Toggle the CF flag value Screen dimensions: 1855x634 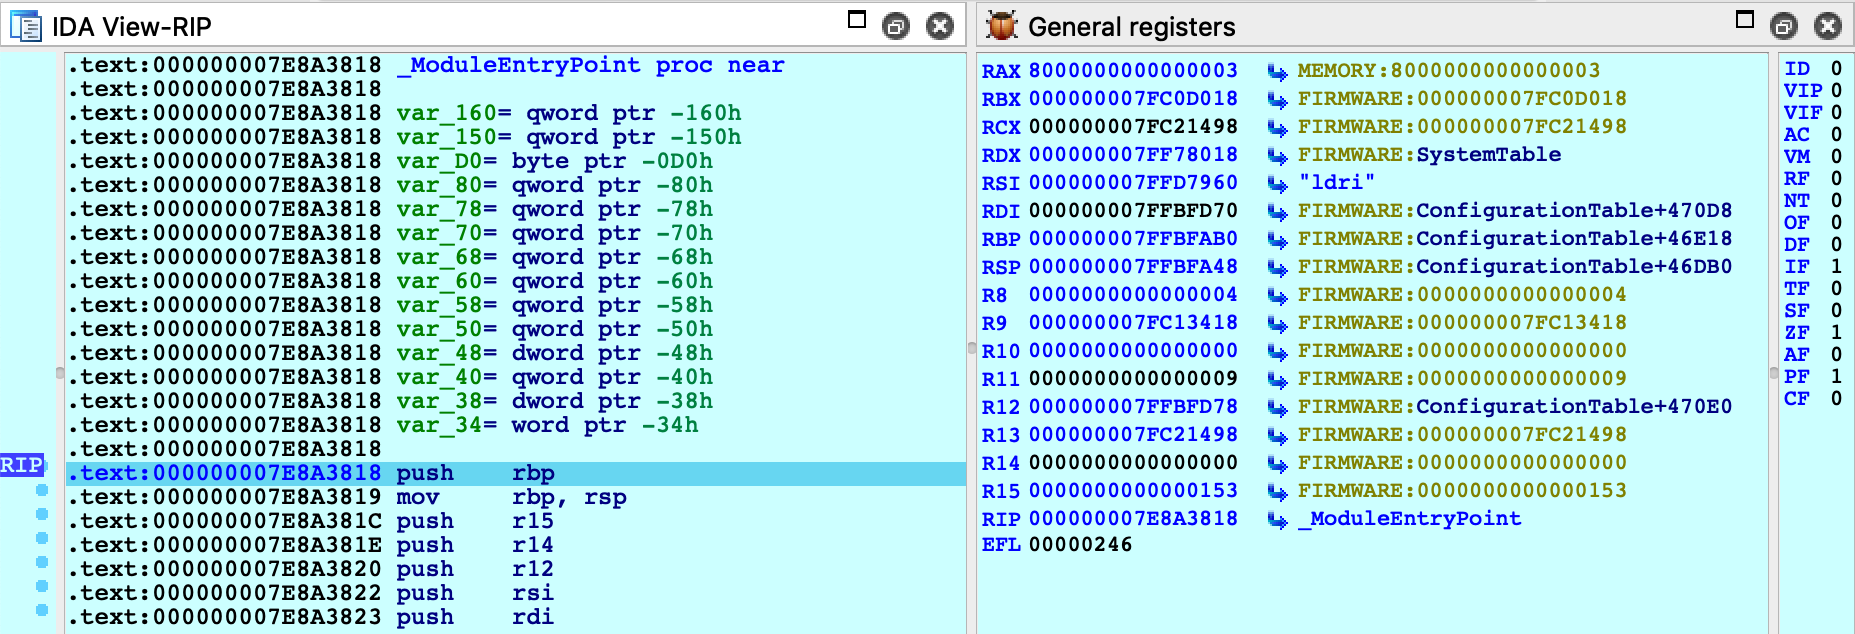click(1836, 398)
